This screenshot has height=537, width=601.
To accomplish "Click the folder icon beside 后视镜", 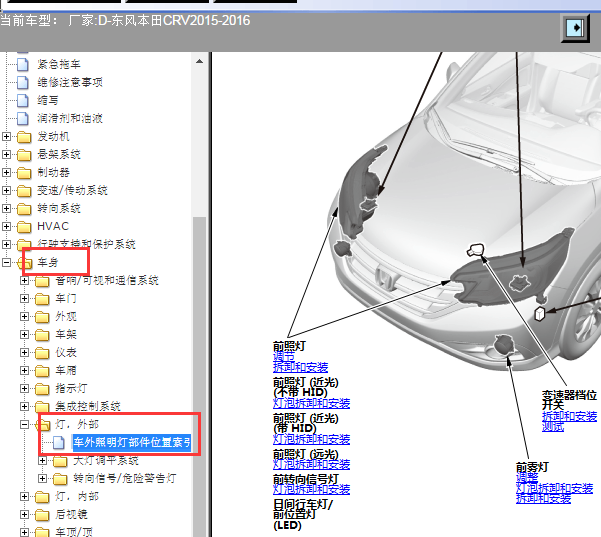I will click(x=42, y=515).
